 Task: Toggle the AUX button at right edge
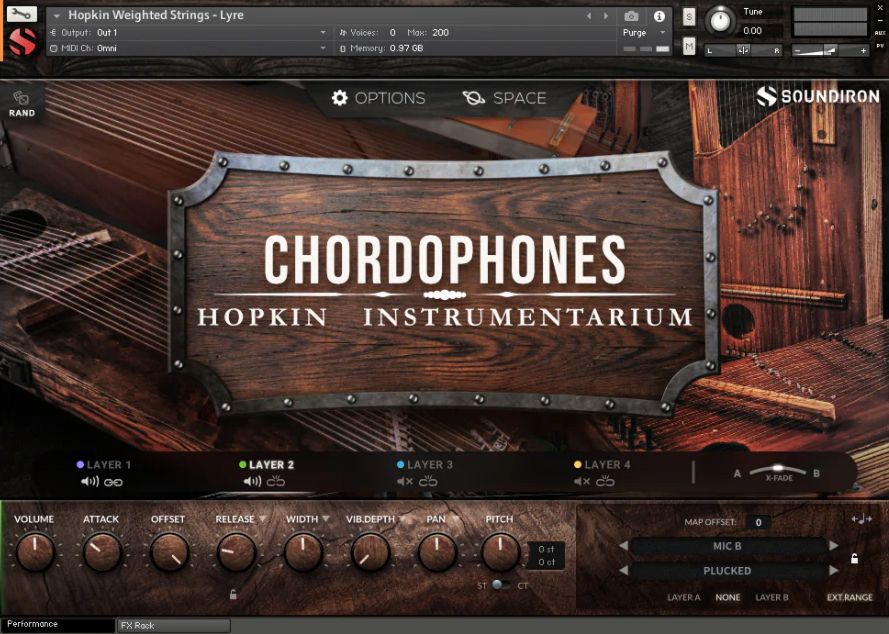point(880,33)
